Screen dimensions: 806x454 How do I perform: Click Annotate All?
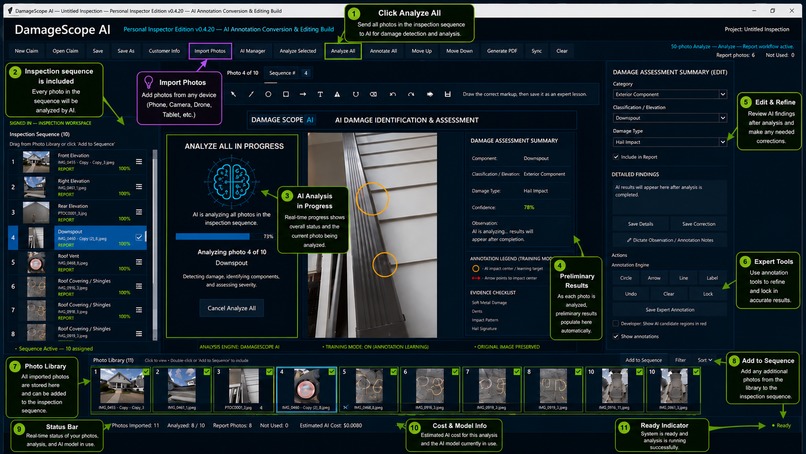383,51
